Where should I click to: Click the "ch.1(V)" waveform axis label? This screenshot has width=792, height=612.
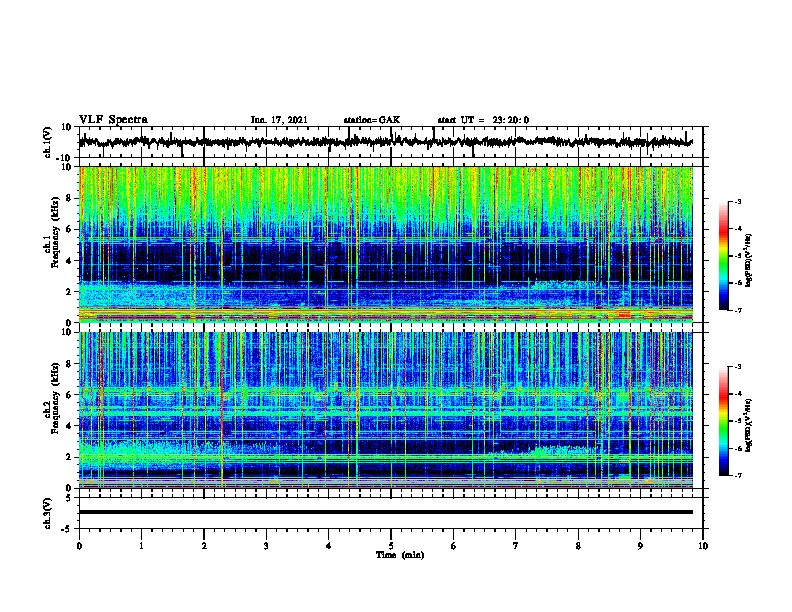[x=47, y=142]
